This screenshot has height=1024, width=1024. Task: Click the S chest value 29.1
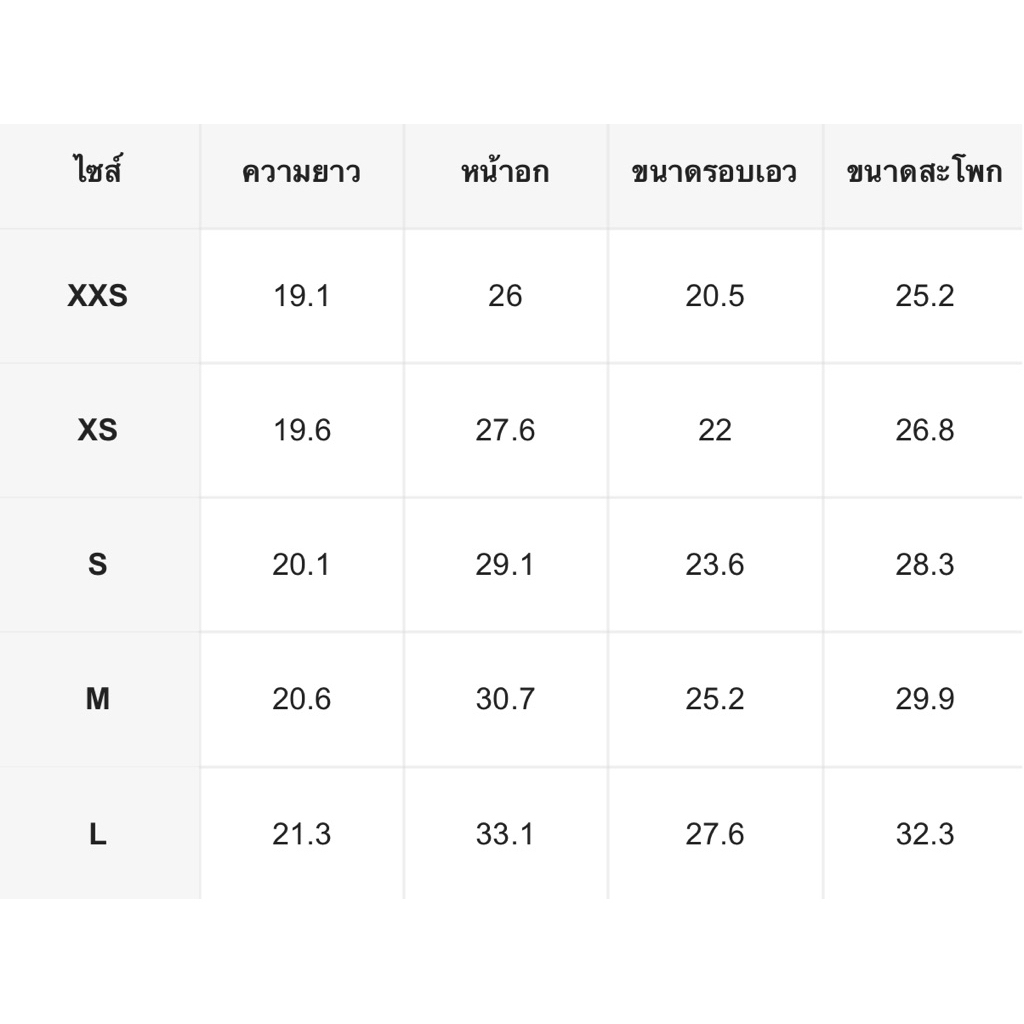pyautogui.click(x=505, y=565)
